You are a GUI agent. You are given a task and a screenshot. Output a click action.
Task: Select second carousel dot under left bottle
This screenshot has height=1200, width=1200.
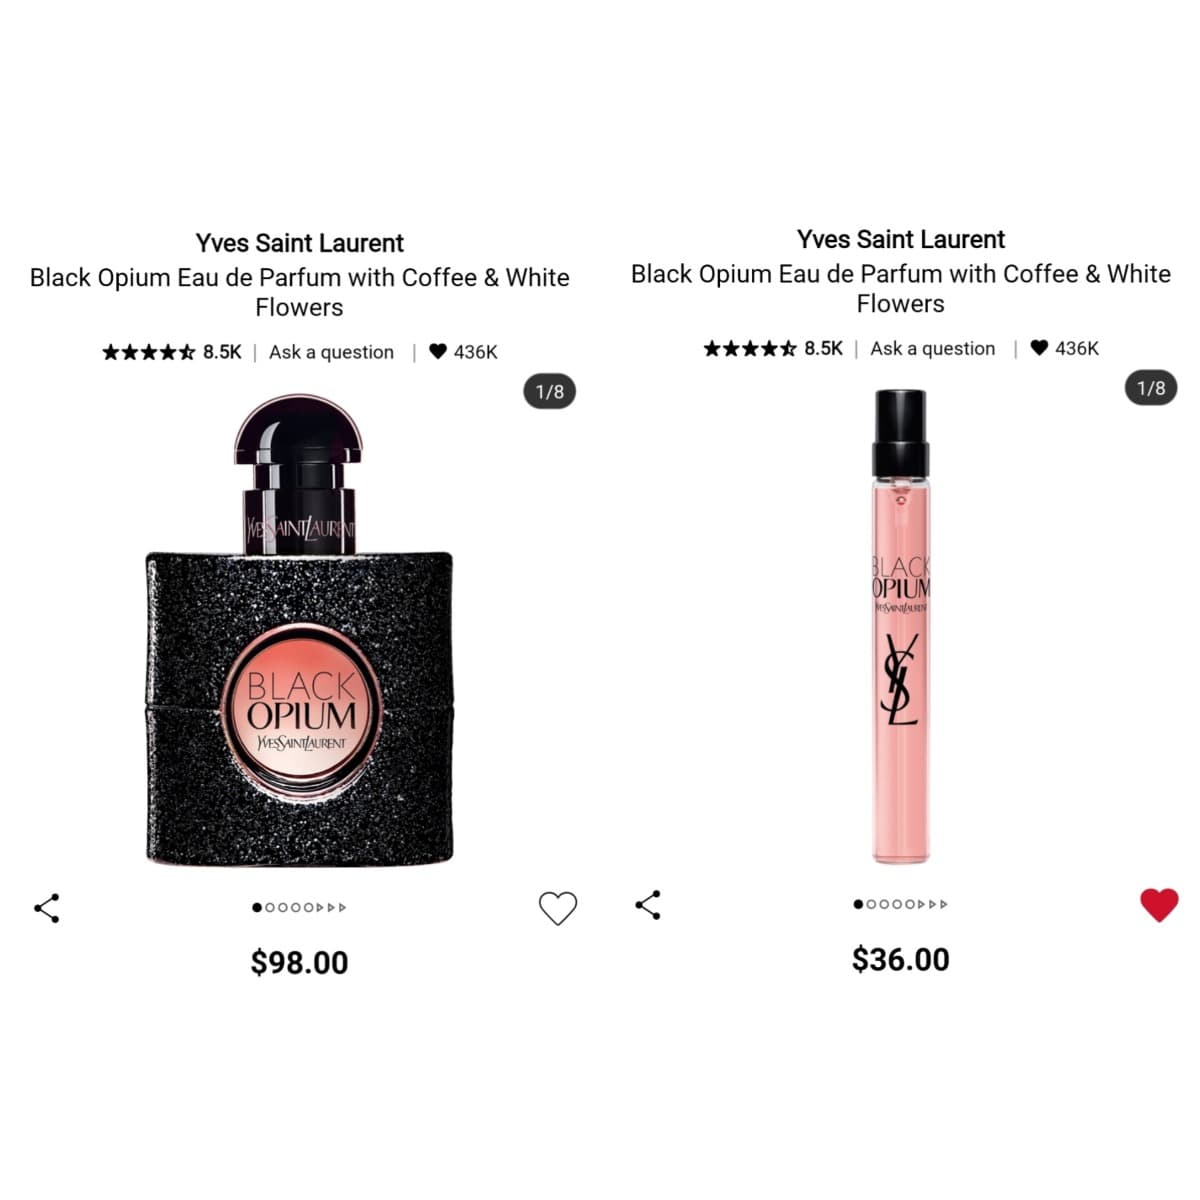click(x=269, y=908)
